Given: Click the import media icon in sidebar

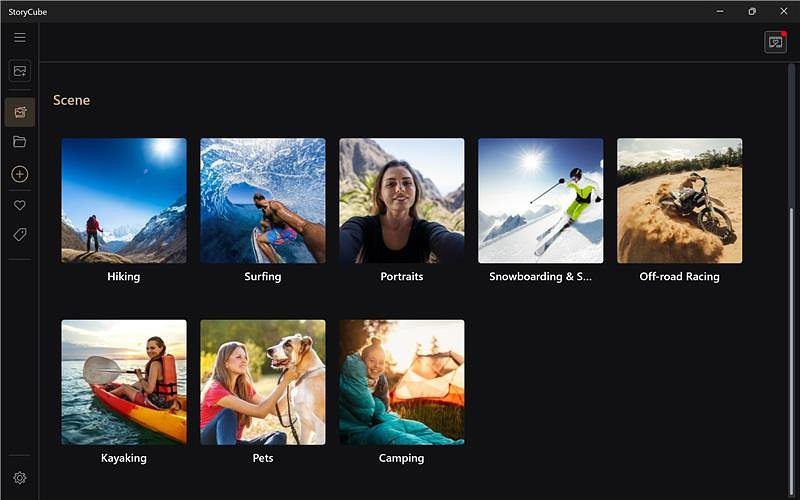Looking at the screenshot, I should (20, 71).
